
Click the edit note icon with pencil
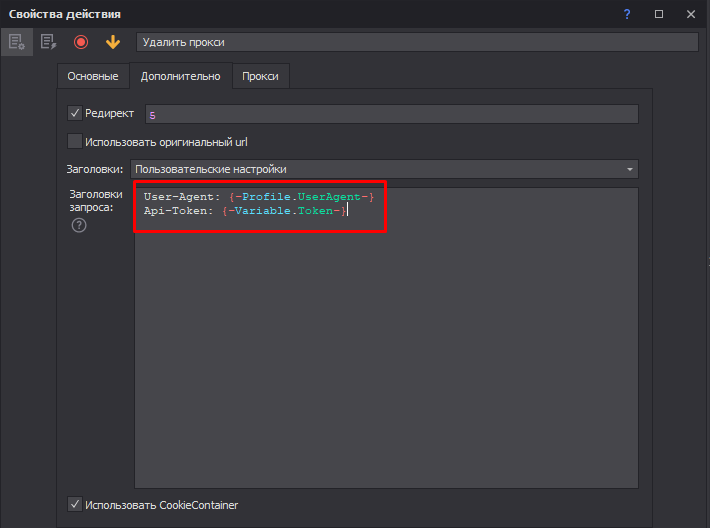click(x=47, y=42)
